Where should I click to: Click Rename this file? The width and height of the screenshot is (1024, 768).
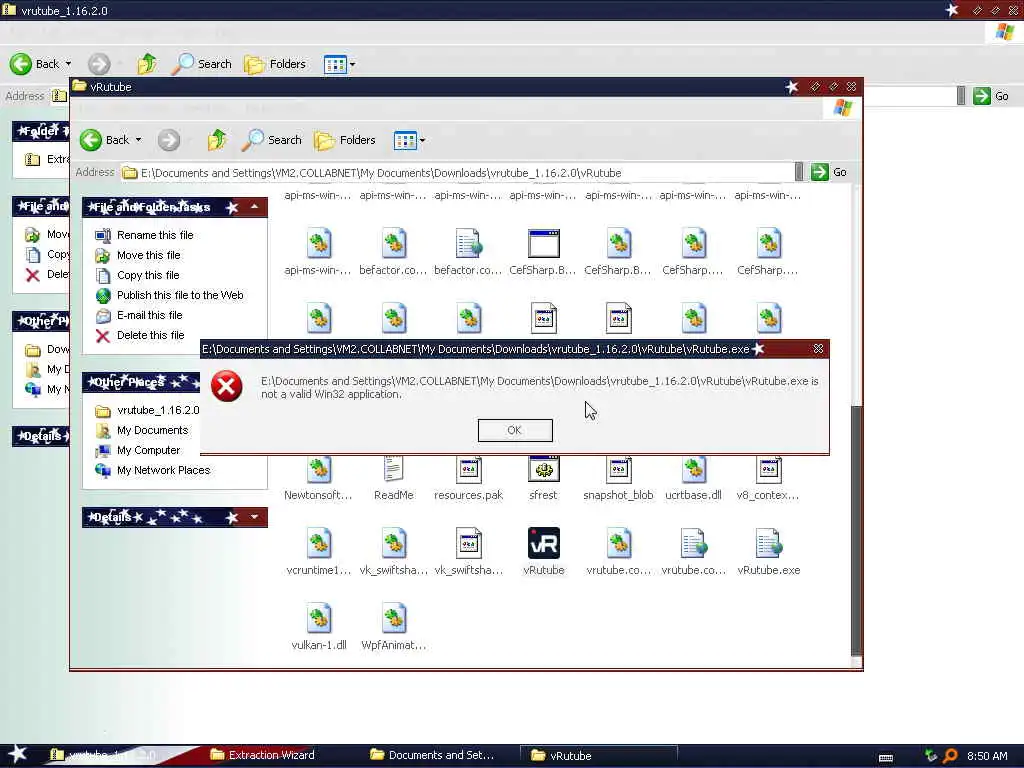[x=144, y=235]
